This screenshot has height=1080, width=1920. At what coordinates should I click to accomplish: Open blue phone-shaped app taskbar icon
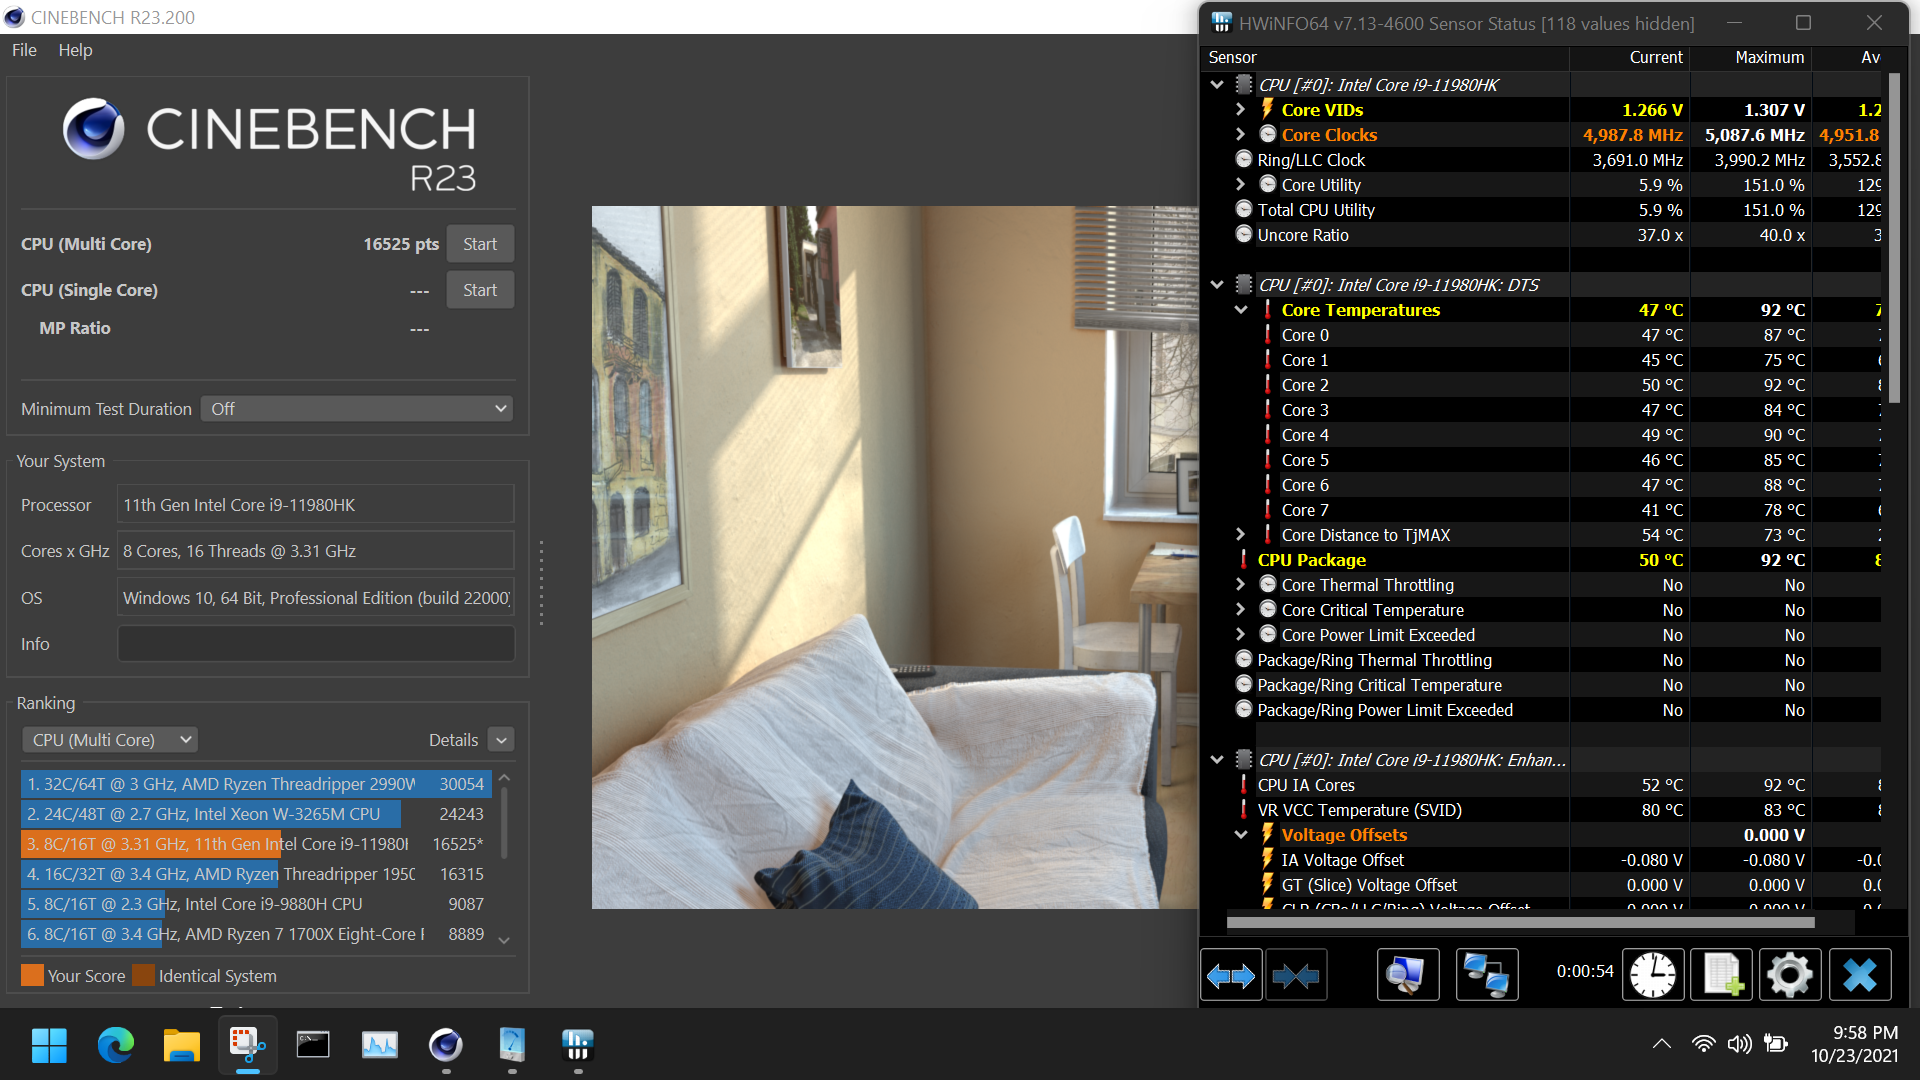pos(511,1046)
